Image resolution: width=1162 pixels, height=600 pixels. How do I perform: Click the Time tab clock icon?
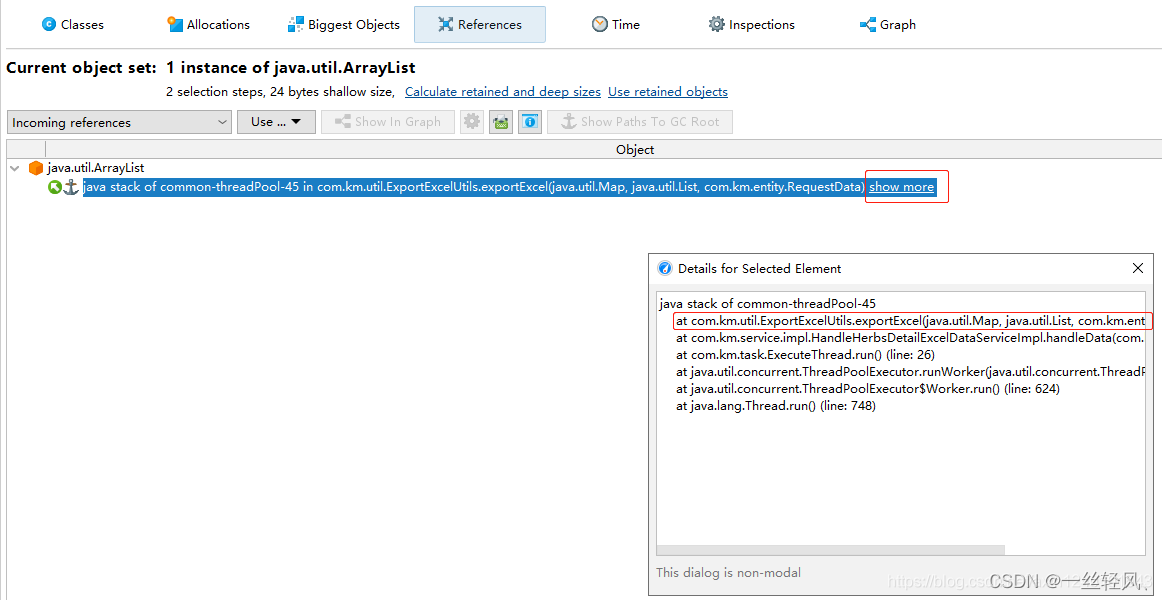click(x=600, y=24)
